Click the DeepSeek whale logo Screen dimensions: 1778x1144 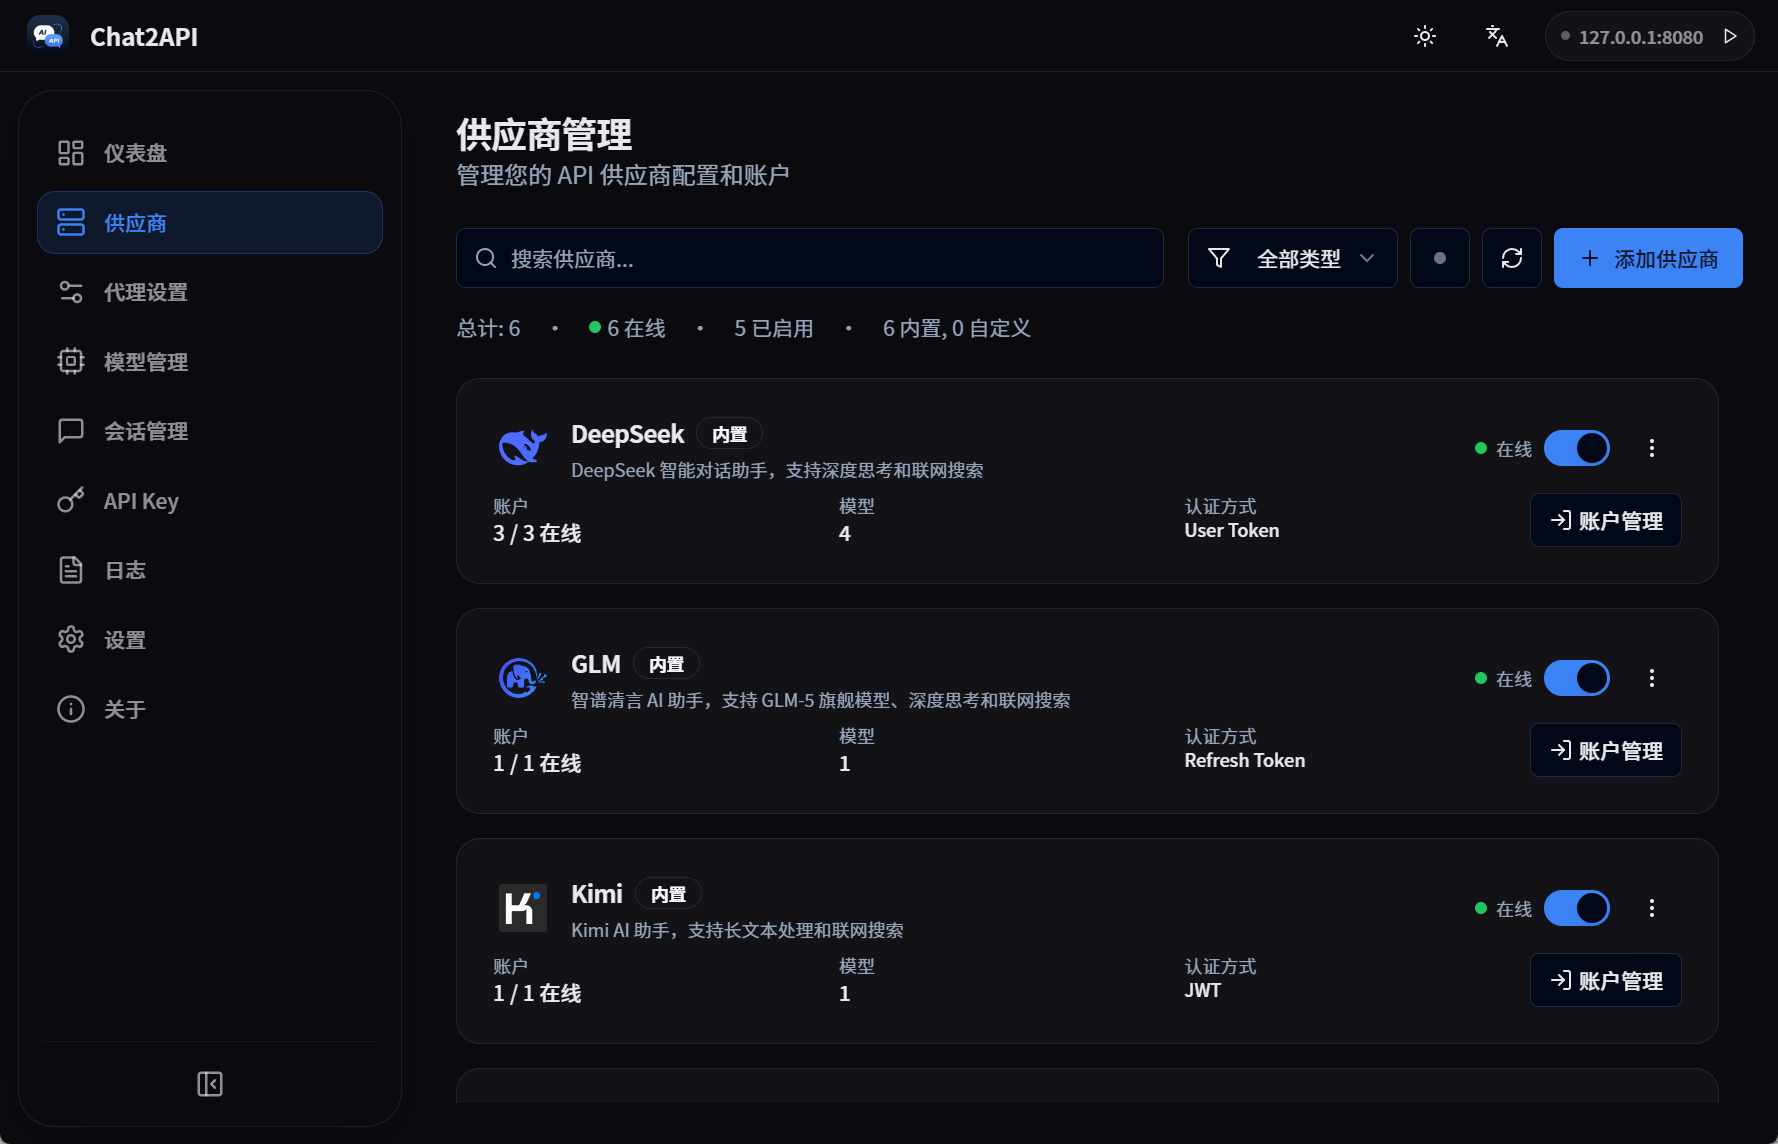tap(523, 447)
